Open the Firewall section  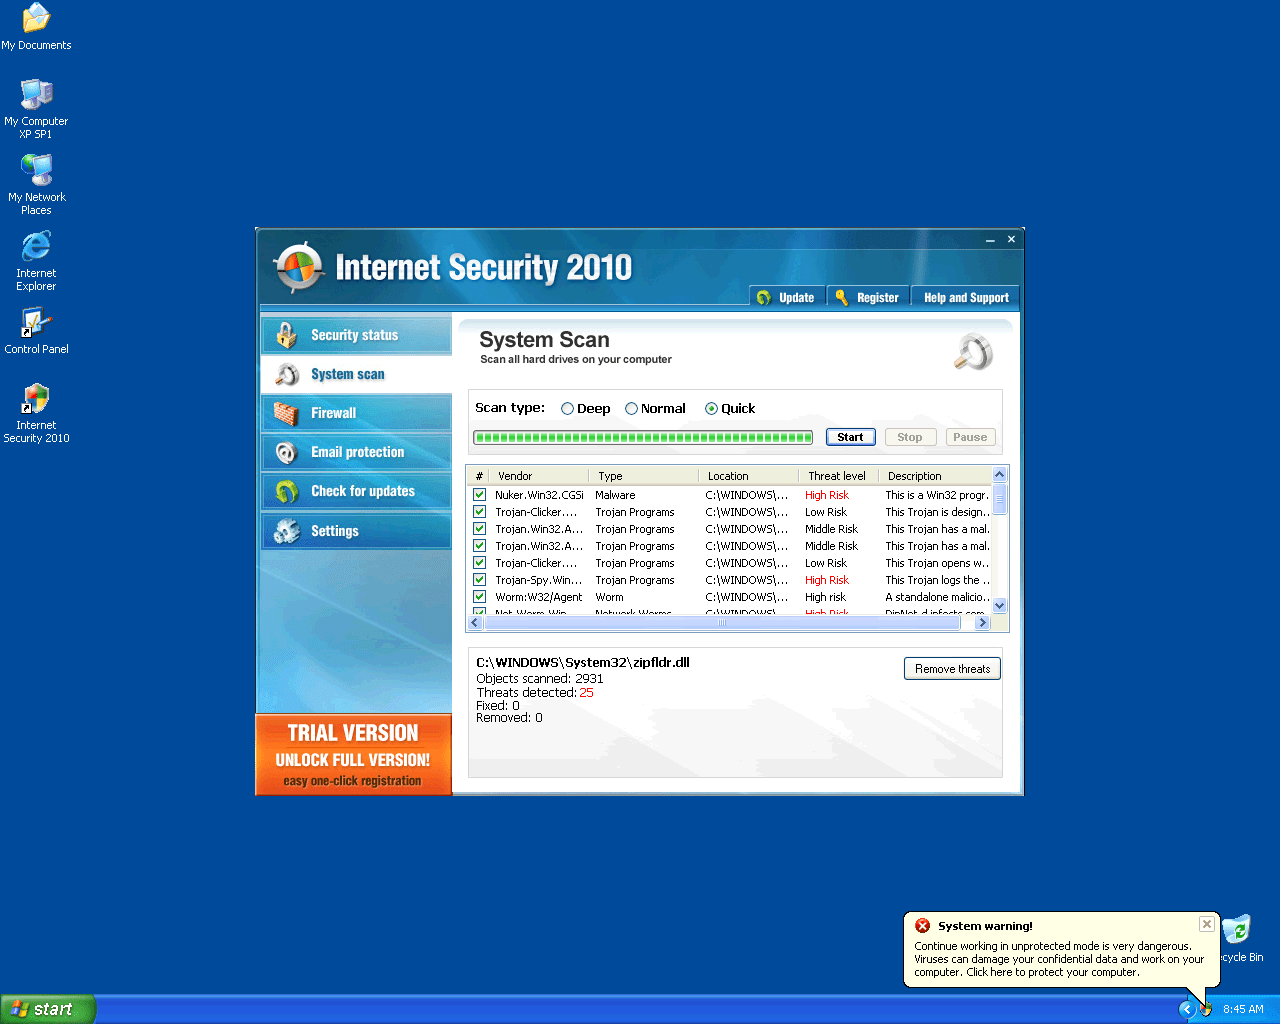[x=356, y=413]
